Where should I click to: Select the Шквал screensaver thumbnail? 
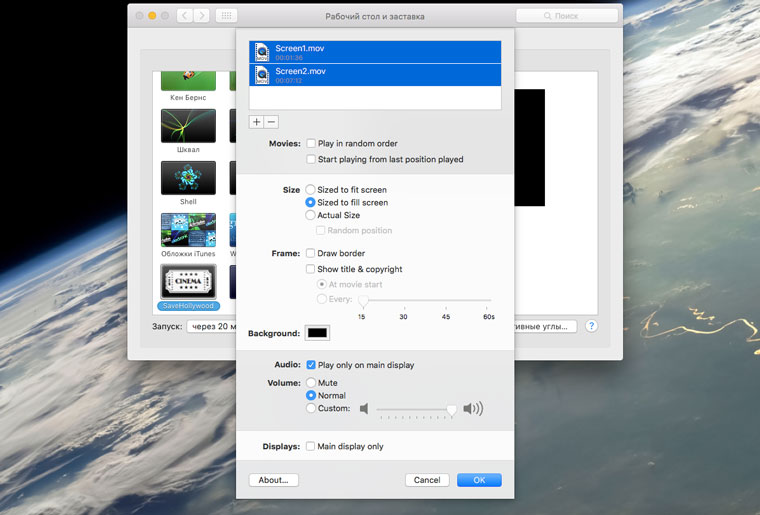coord(188,126)
